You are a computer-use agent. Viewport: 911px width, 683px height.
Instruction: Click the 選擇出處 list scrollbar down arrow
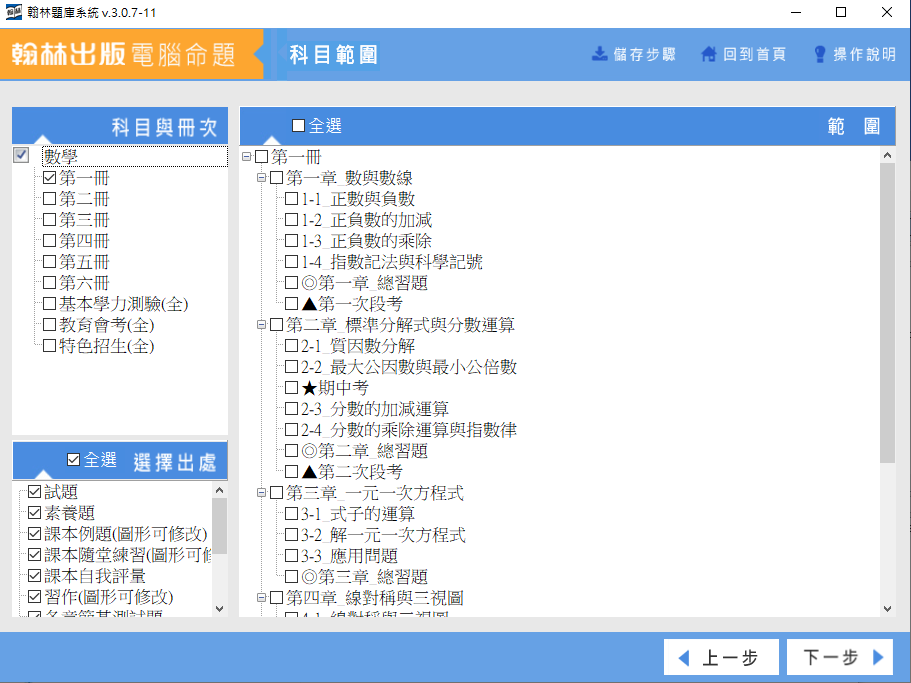[220, 609]
